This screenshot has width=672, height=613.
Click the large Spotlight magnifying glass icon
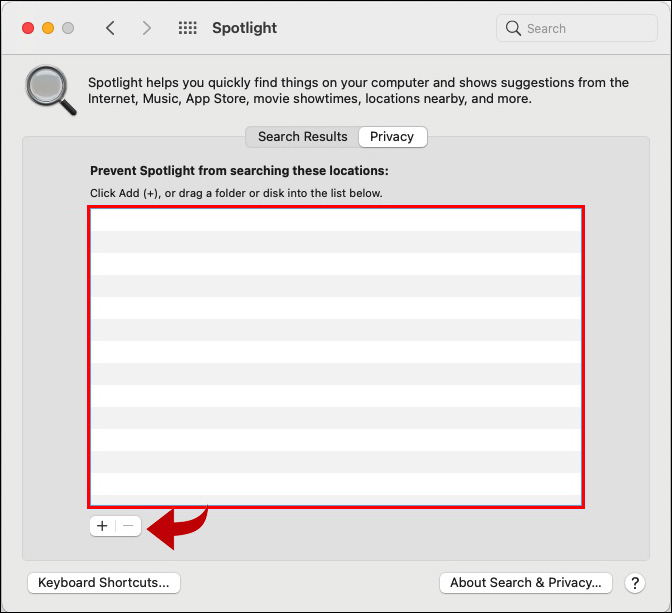[x=51, y=90]
